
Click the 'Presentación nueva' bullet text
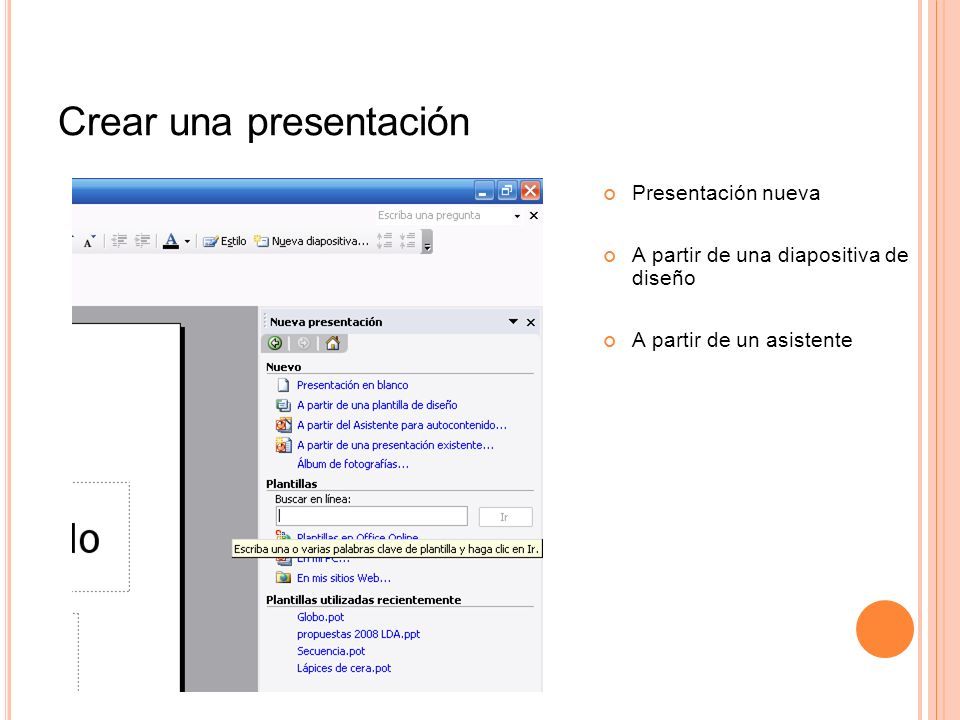[x=726, y=193]
